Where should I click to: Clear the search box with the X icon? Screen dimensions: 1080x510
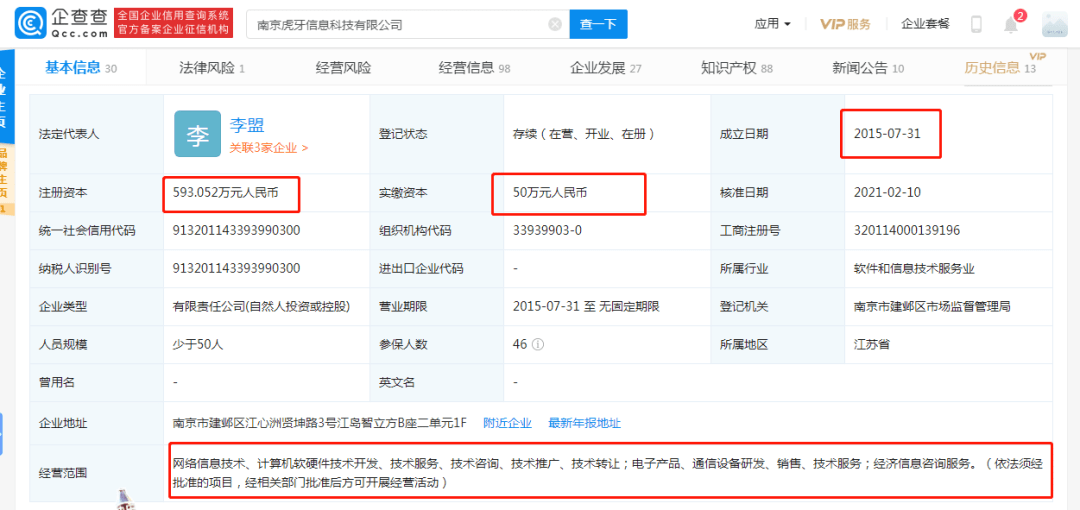click(x=555, y=25)
